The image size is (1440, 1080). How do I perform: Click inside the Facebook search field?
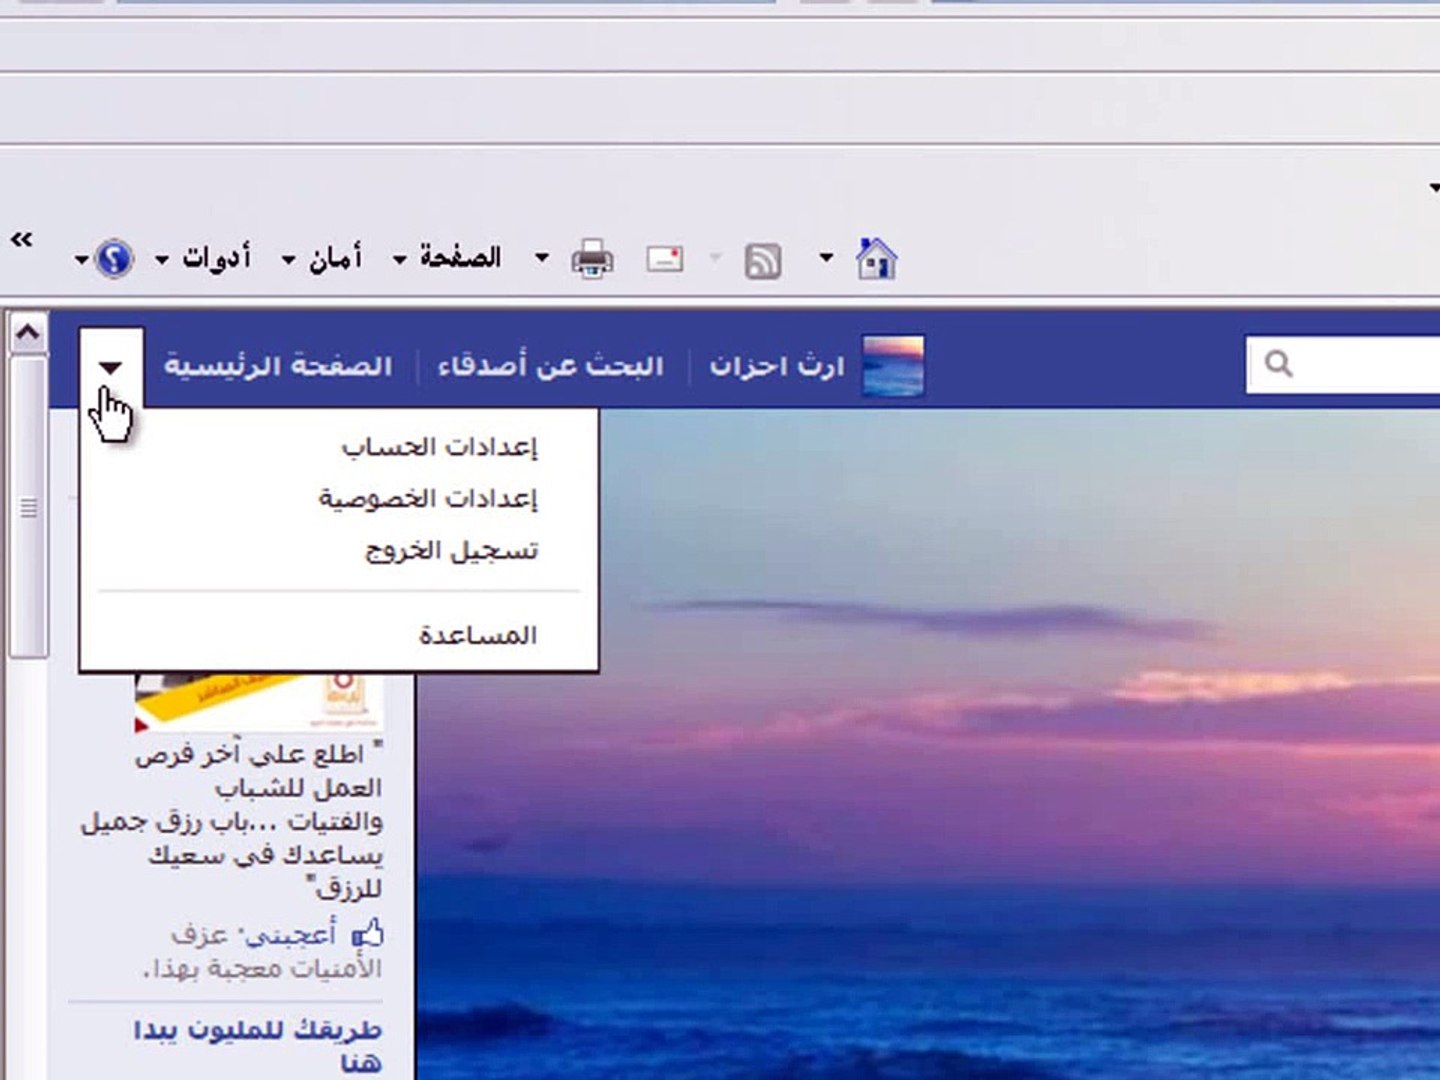1343,364
